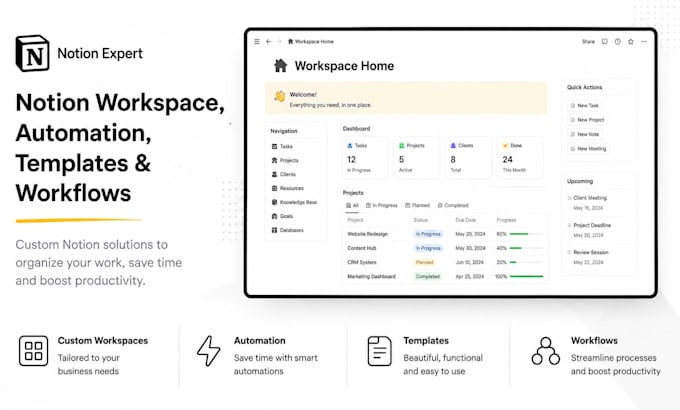The height and width of the screenshot is (410, 680).
Task: Click the 100% progress bar for Marketing Dashboard
Action: pos(526,276)
